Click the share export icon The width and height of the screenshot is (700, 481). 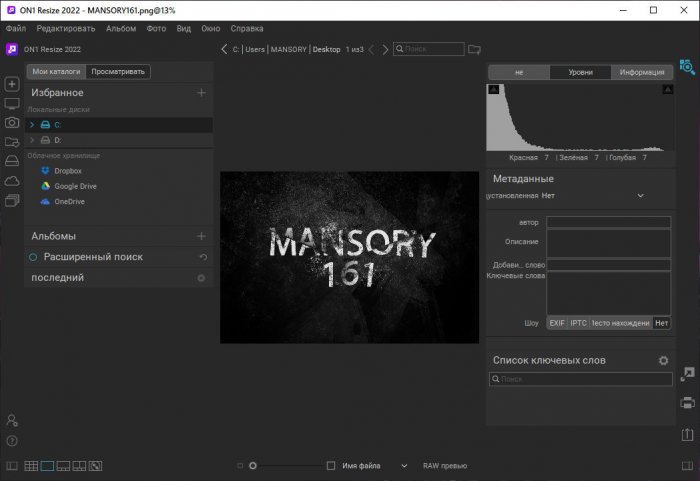click(x=688, y=434)
